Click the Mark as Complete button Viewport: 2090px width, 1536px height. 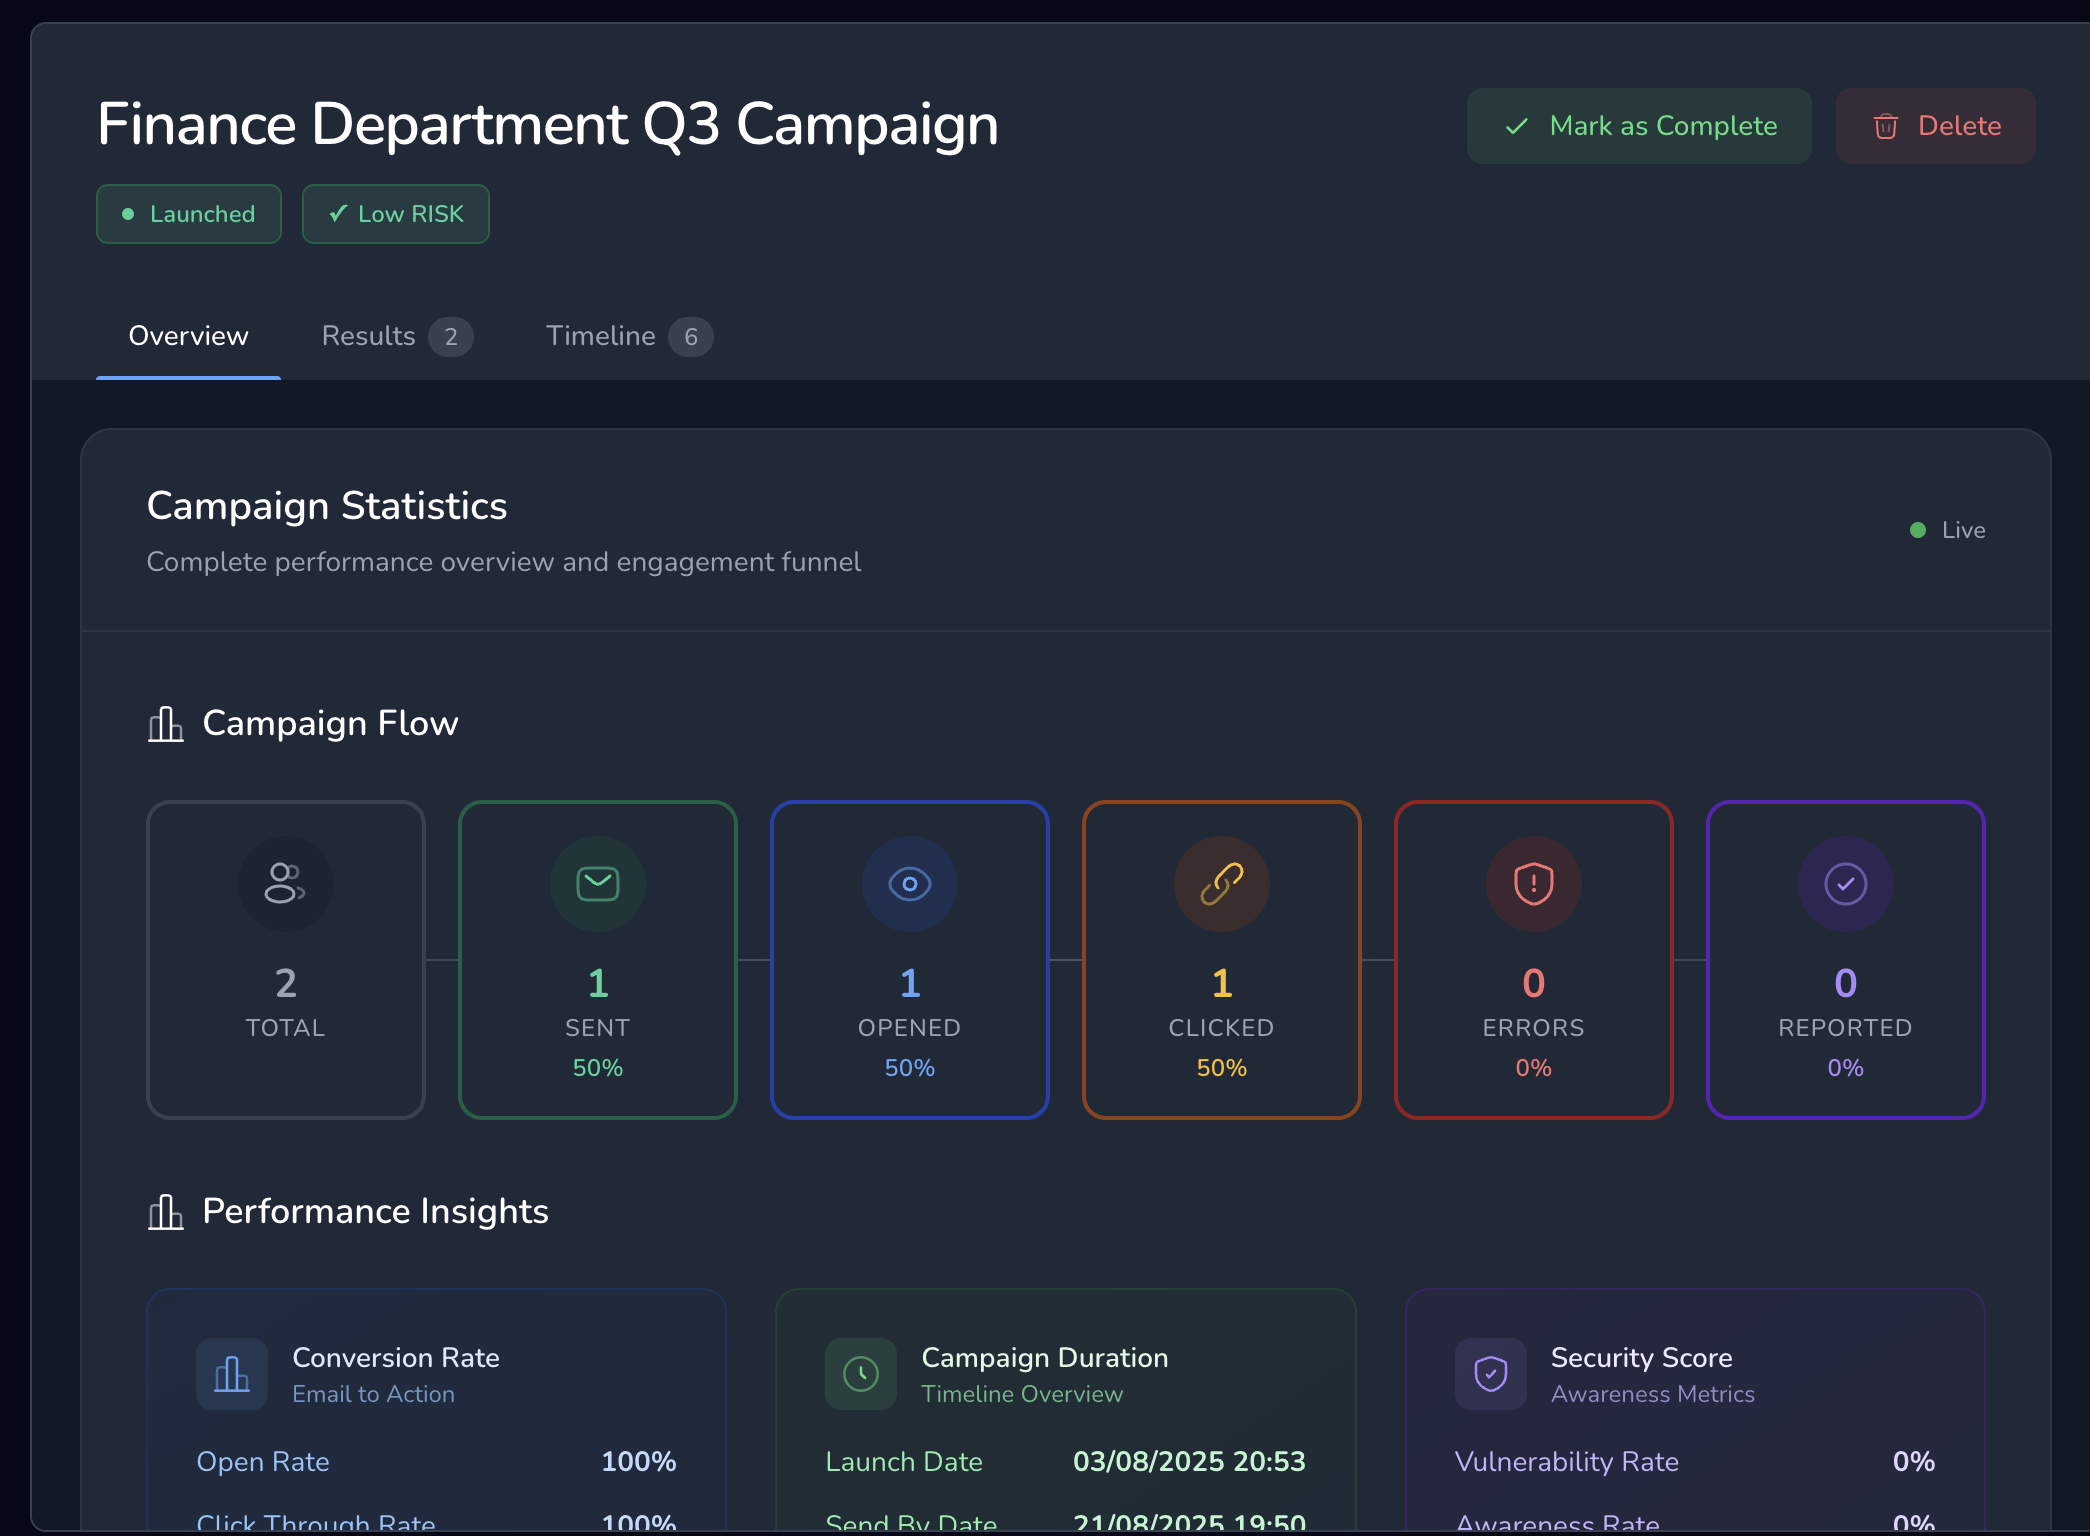coord(1638,126)
